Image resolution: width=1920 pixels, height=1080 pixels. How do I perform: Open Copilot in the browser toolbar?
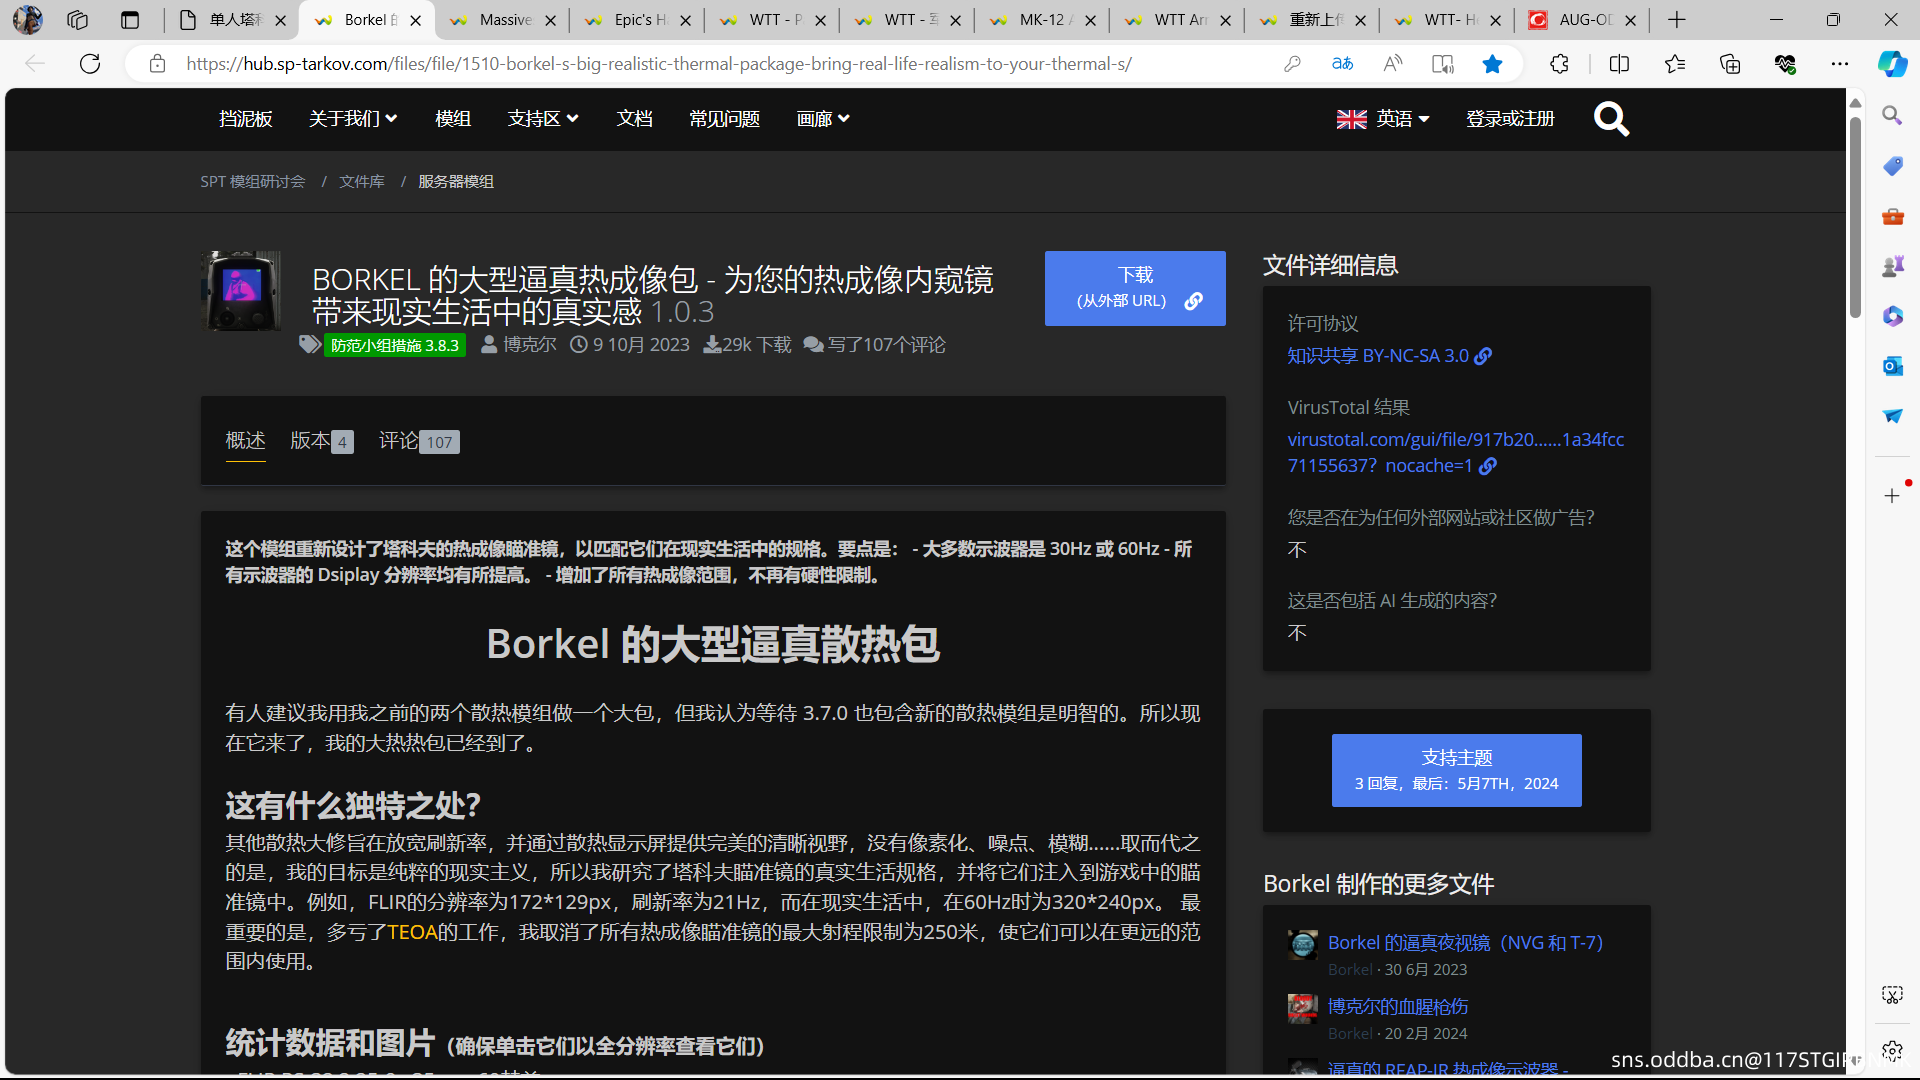pyautogui.click(x=1892, y=63)
